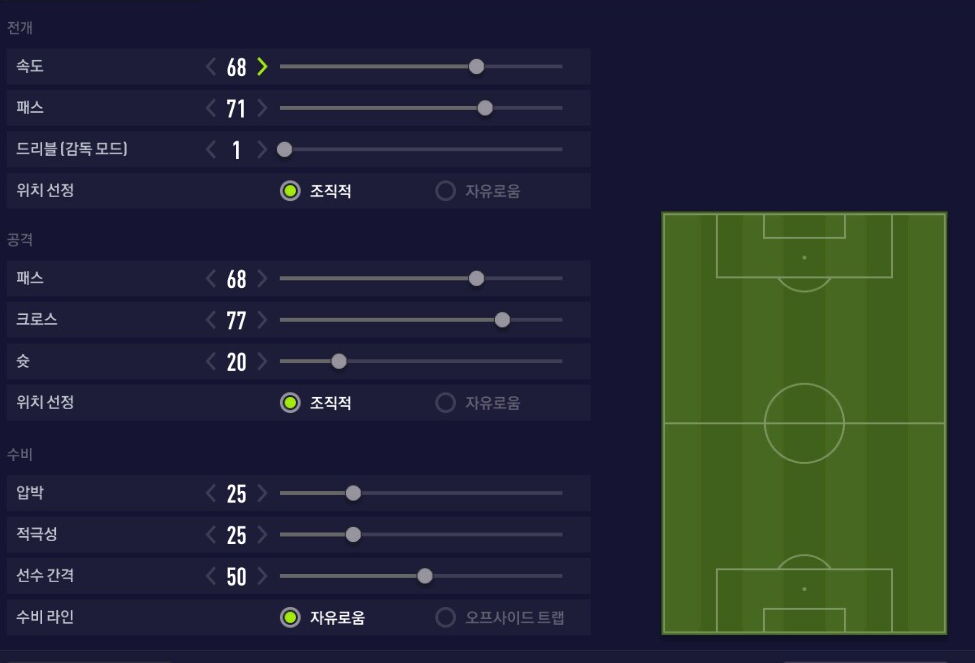Viewport: 975px width, 663px height.
Task: Click the center circle on pitch diagram
Action: tap(804, 423)
